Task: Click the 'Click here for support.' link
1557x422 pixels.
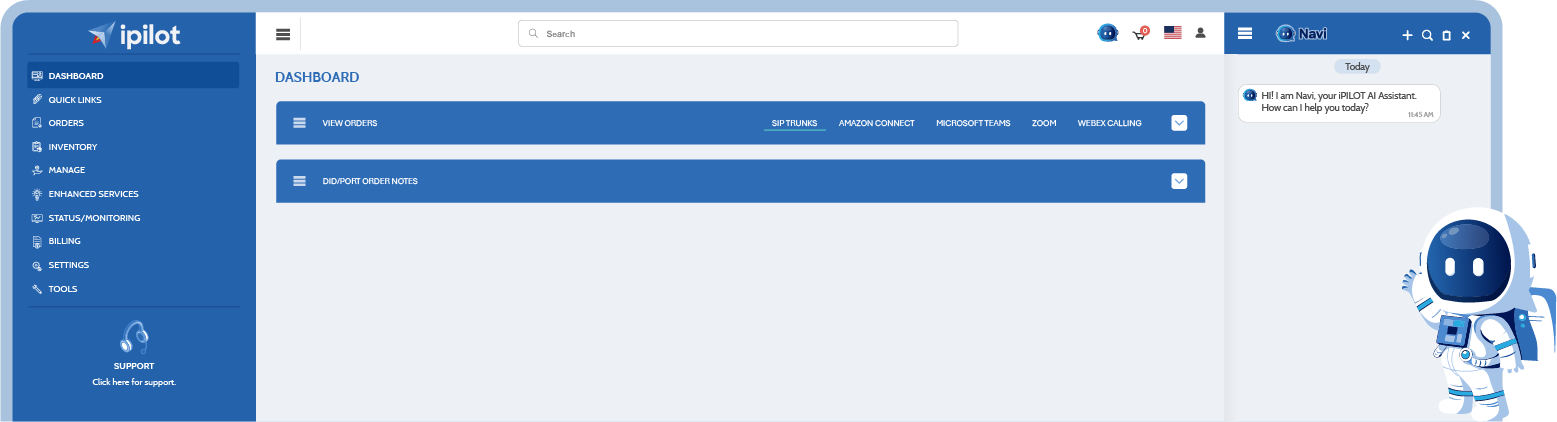Action: 134,382
